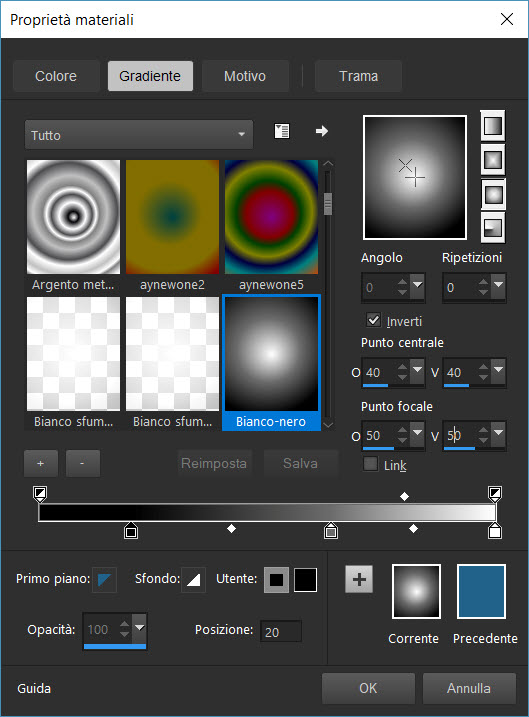Image resolution: width=529 pixels, height=717 pixels.
Task: Click the list view options icon
Action: [282, 131]
